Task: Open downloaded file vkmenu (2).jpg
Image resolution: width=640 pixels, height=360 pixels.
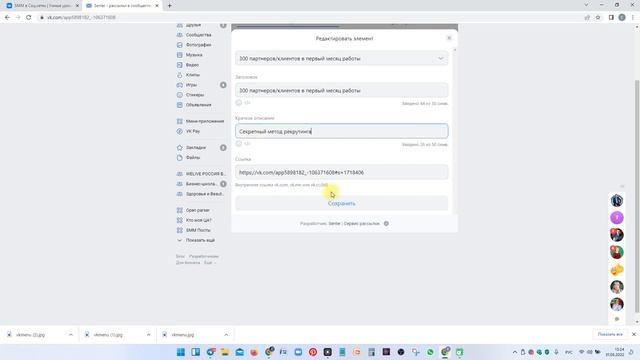Action: pos(30,335)
